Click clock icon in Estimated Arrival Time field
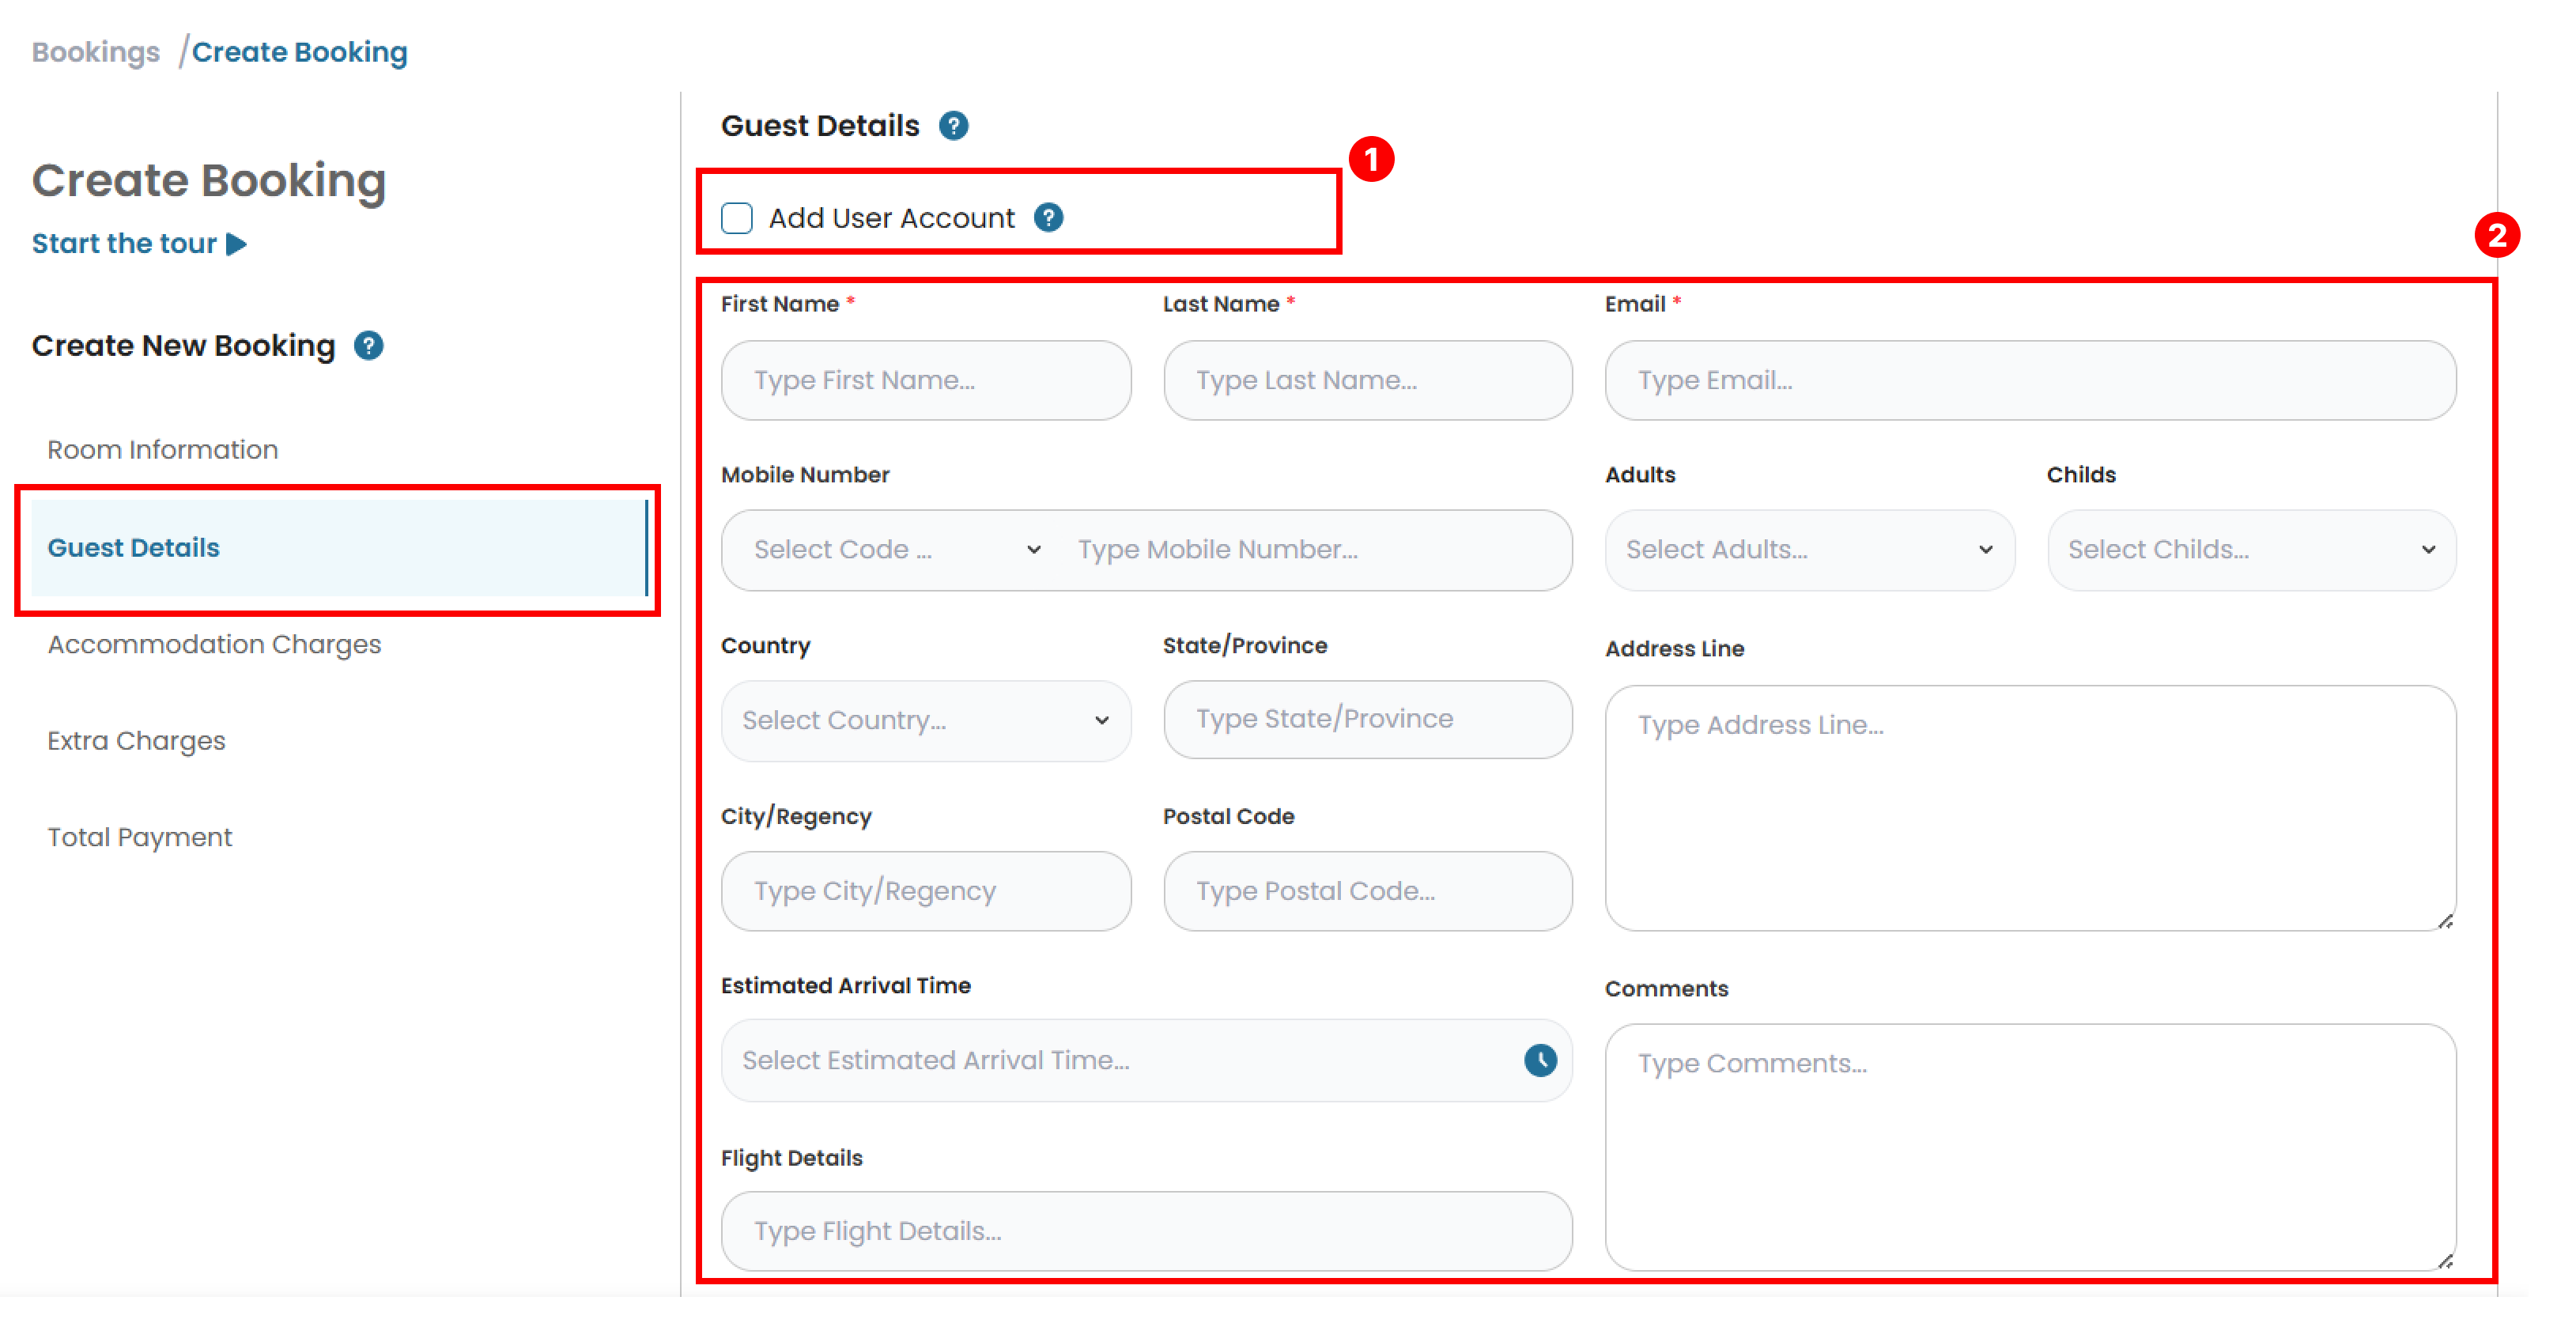The image size is (2576, 1327). [x=1539, y=1059]
